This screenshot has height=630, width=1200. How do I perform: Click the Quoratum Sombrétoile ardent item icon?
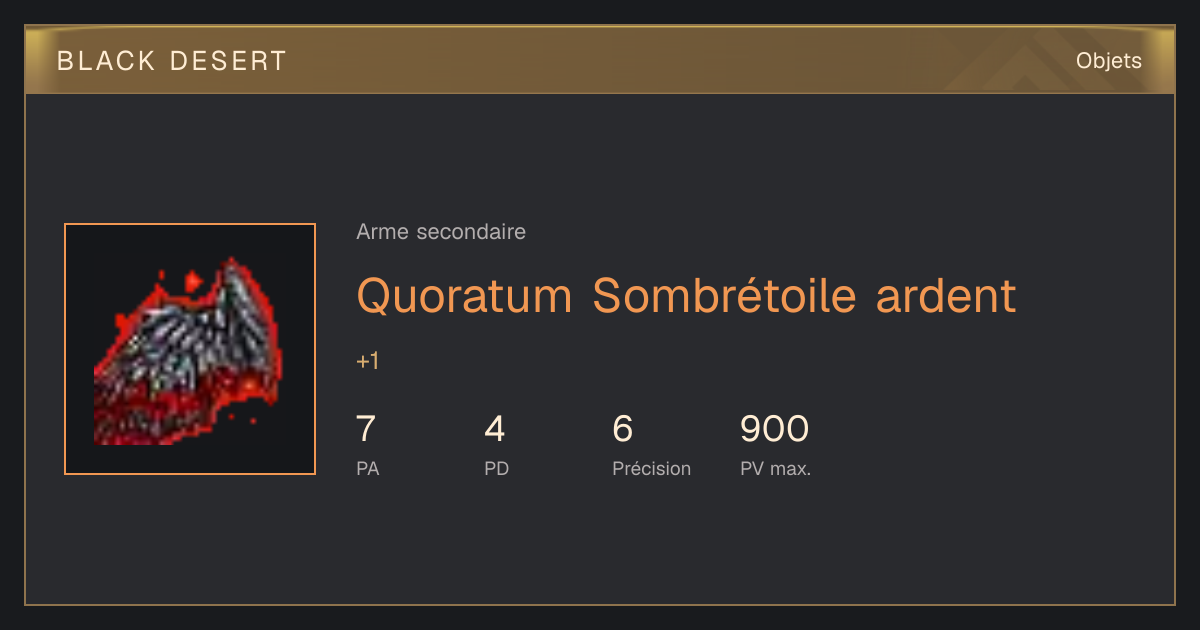click(x=190, y=349)
